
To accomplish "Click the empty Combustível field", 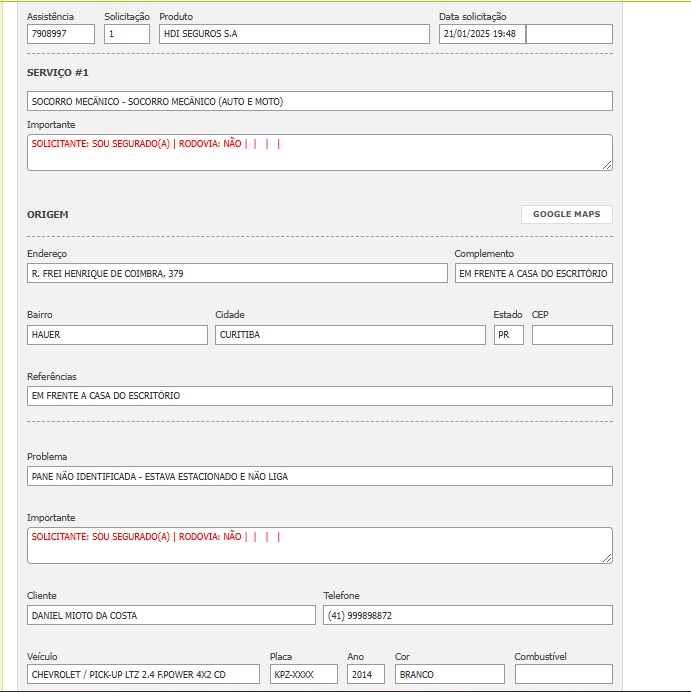I will pos(563,674).
